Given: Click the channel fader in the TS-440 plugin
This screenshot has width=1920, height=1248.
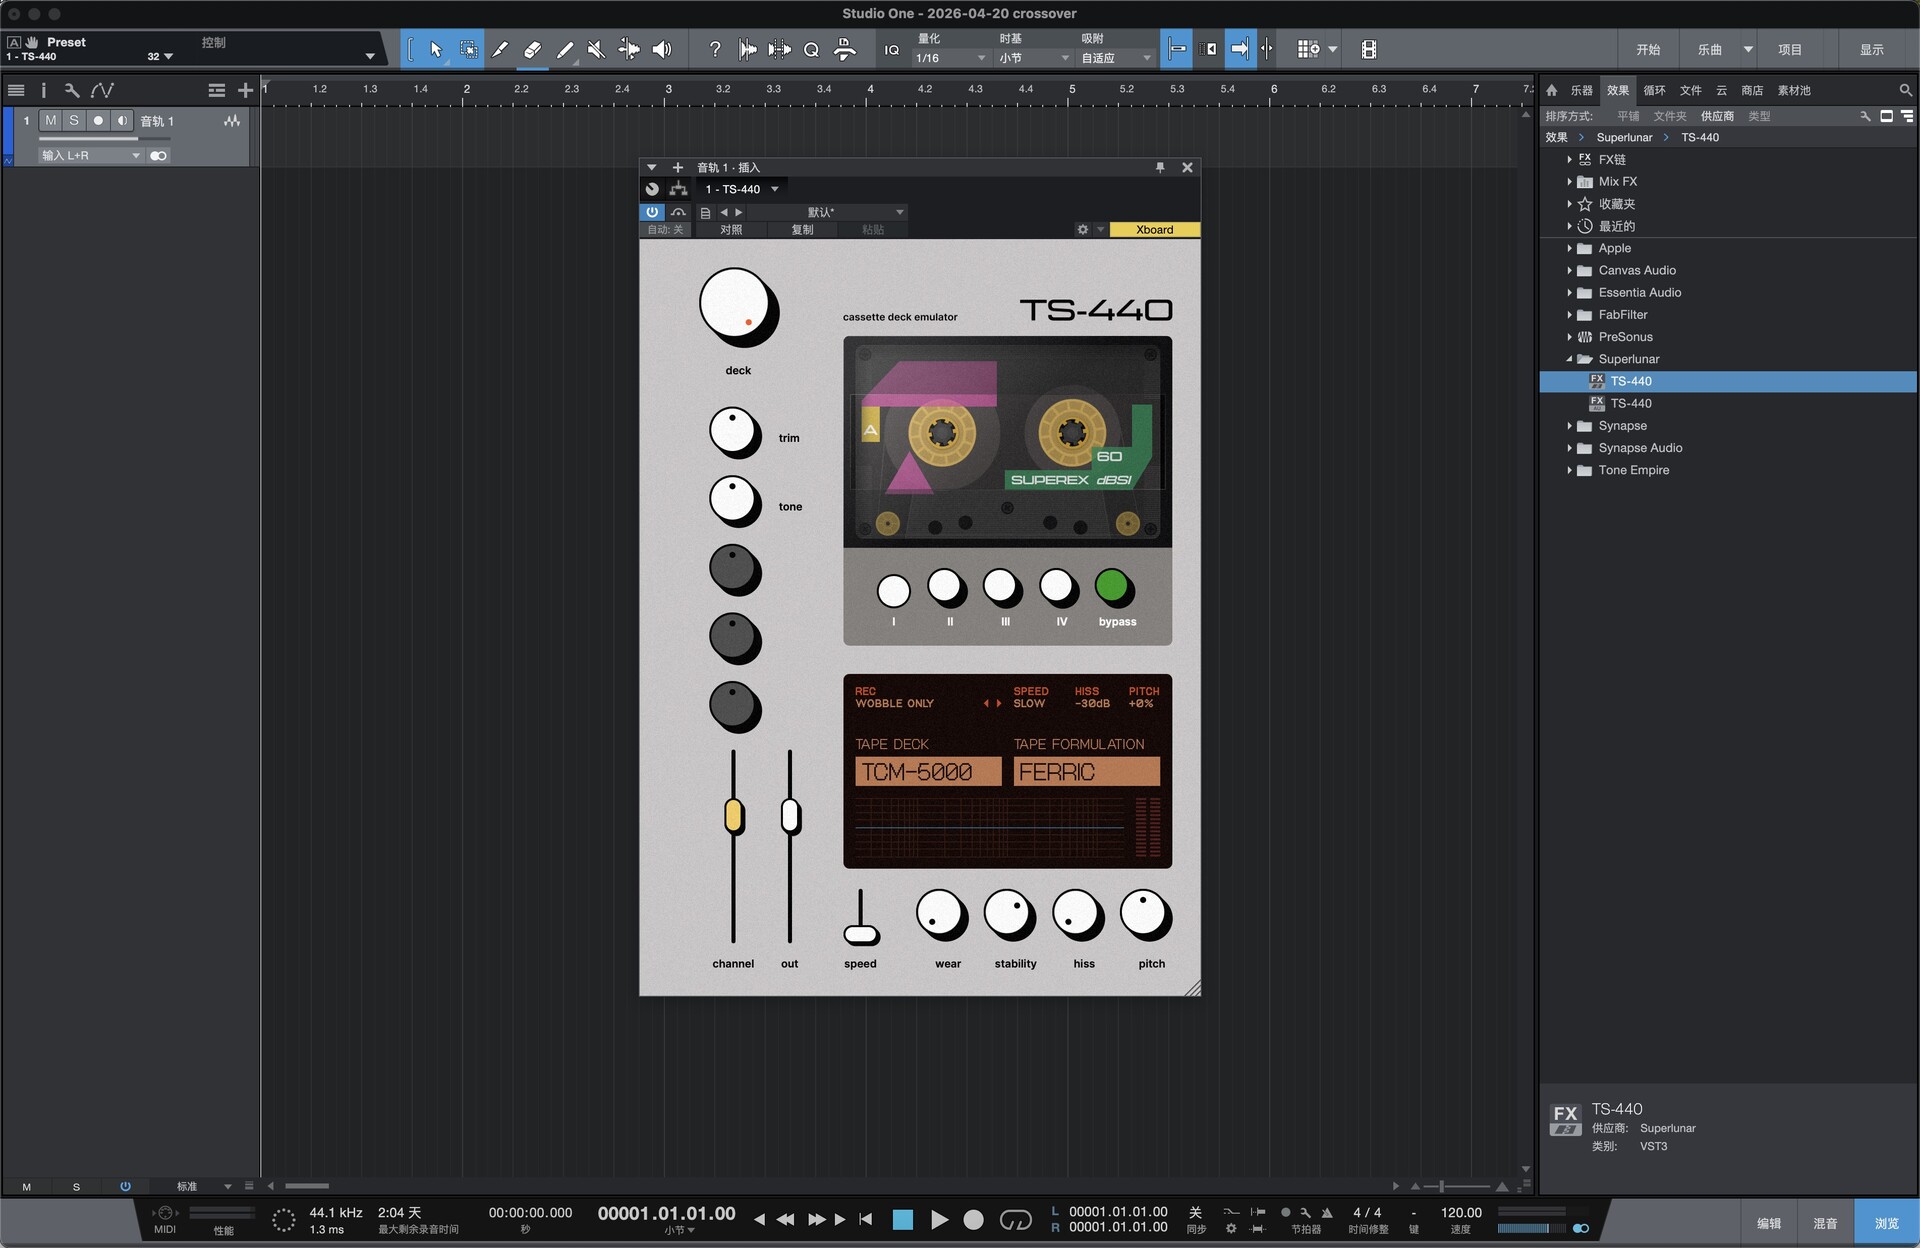Looking at the screenshot, I should (x=733, y=816).
